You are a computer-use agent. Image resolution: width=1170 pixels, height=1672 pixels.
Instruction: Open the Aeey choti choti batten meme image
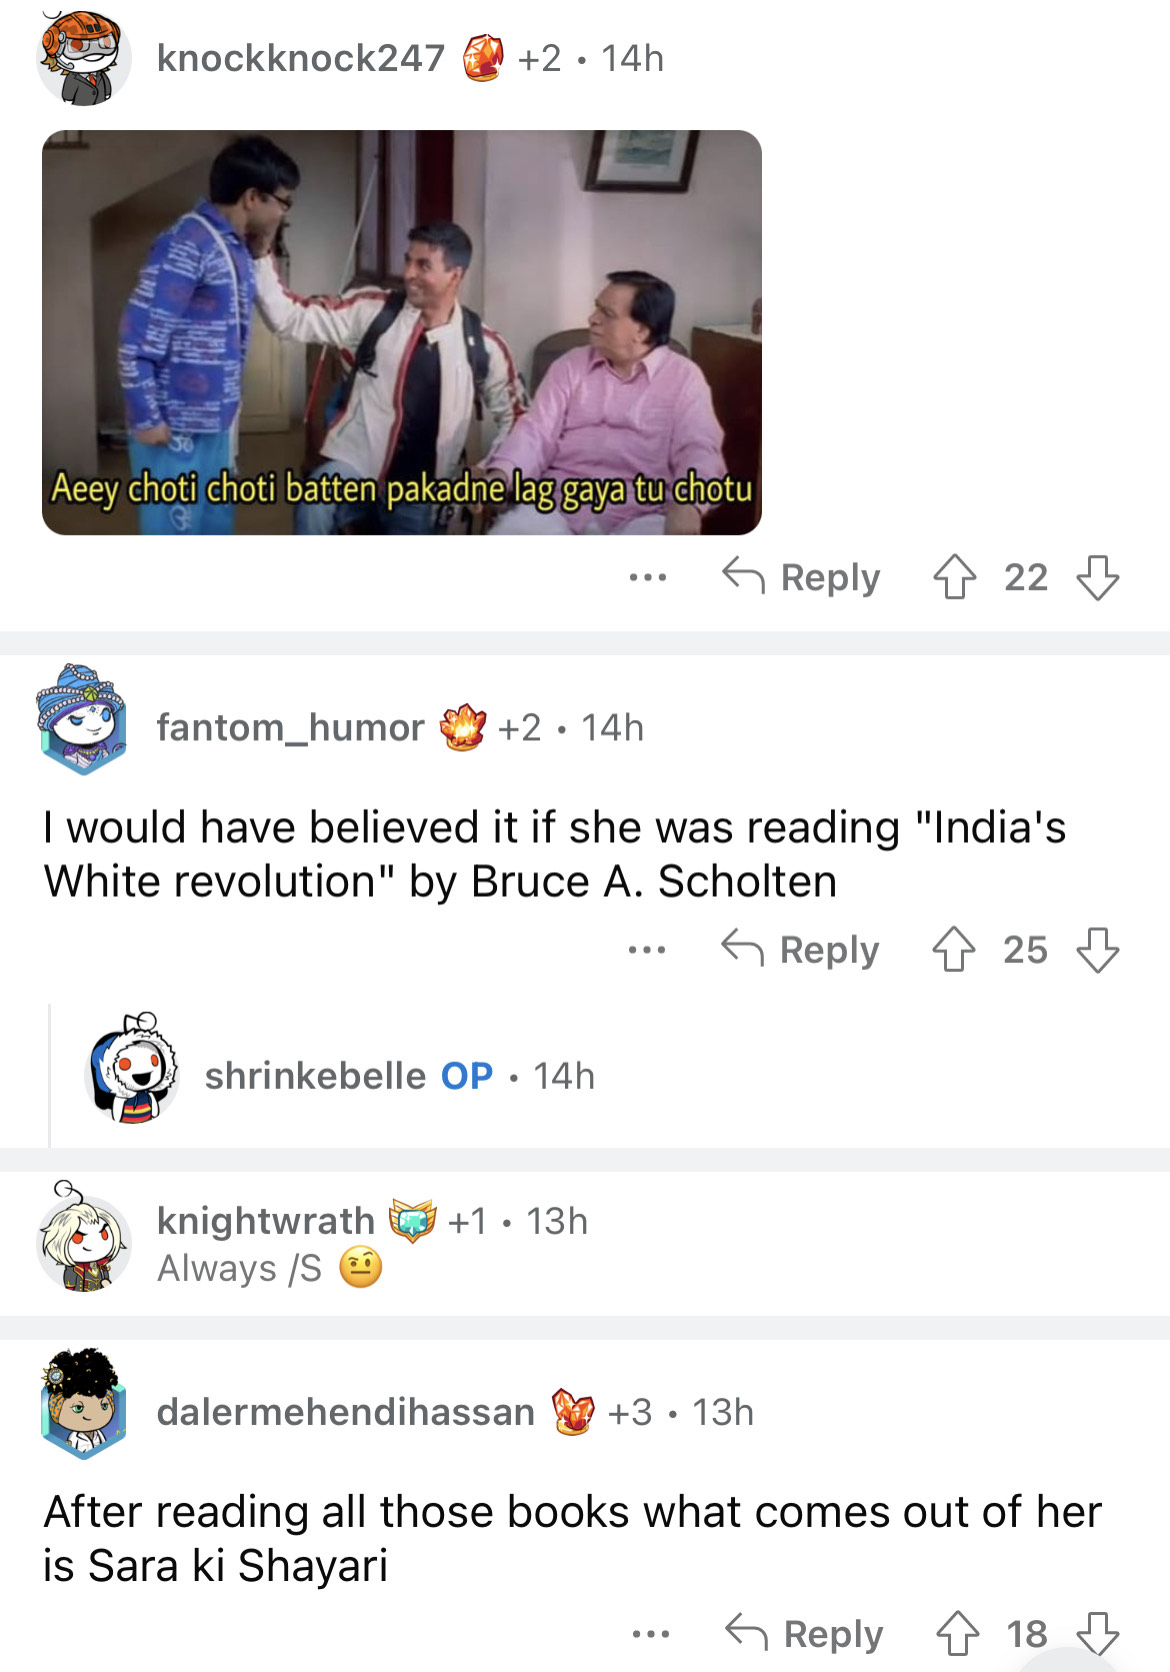402,332
